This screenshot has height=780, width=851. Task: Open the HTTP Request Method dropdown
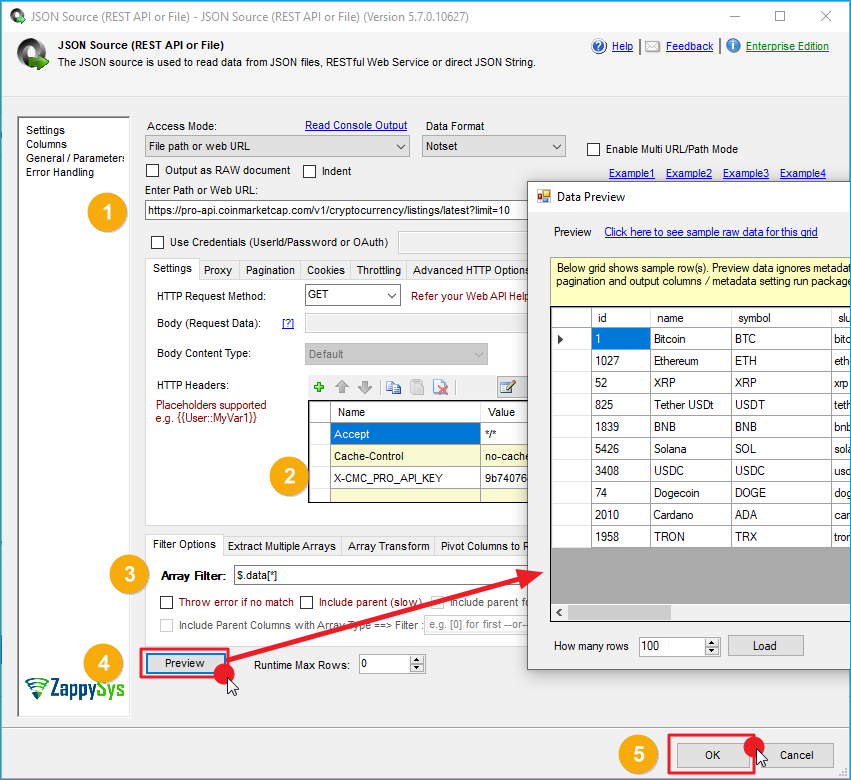[353, 295]
